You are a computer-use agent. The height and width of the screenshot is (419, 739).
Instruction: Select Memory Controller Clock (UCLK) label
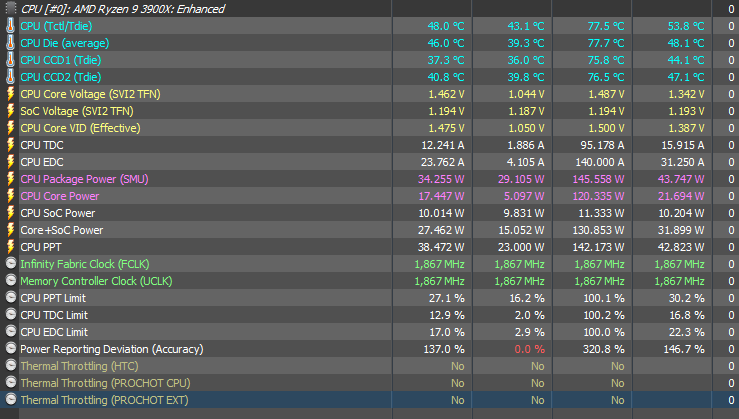pos(97,281)
